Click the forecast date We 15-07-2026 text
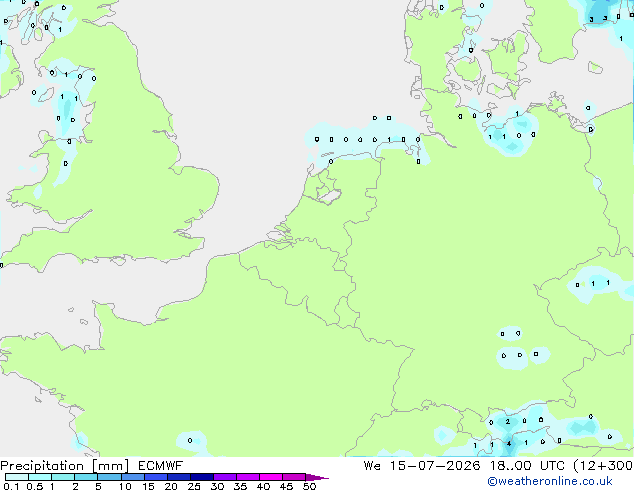 click(422, 466)
